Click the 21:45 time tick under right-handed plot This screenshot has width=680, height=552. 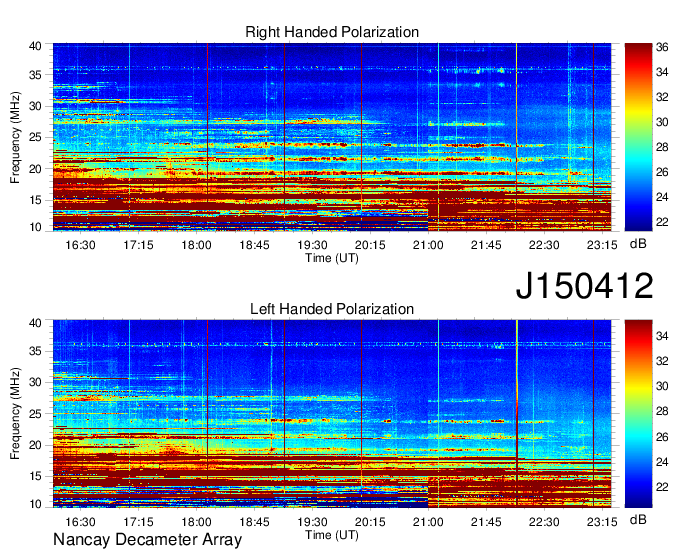point(486,245)
